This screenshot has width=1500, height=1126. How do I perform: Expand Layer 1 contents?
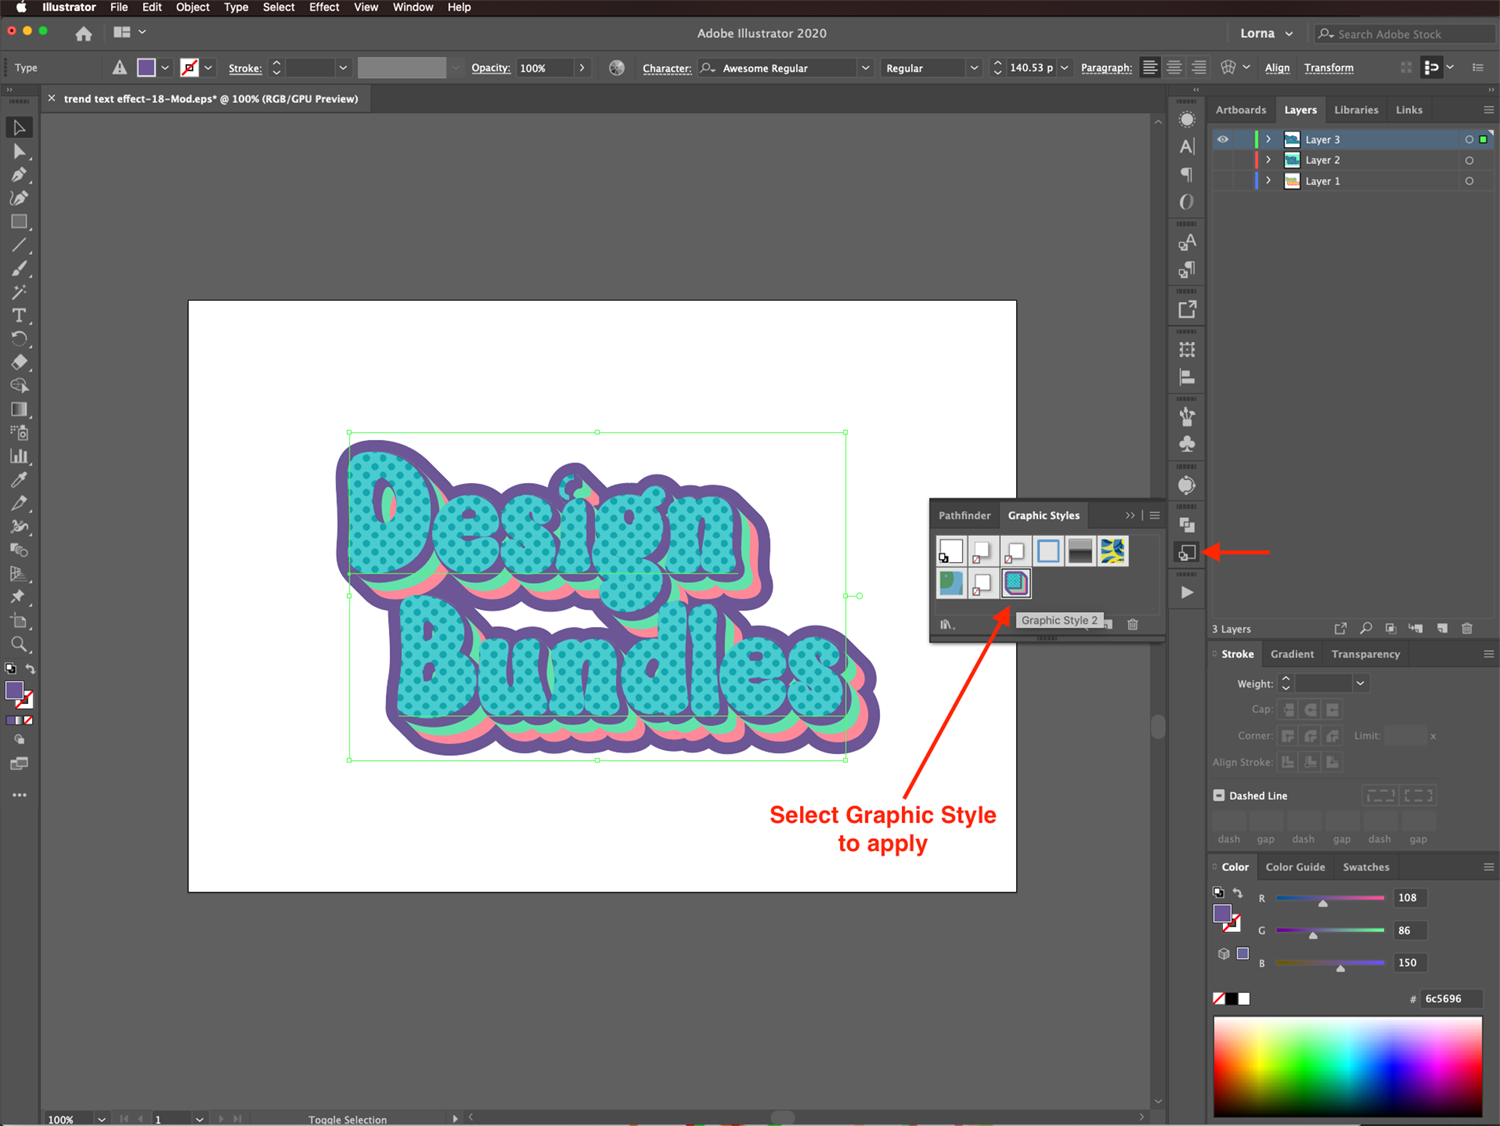(x=1269, y=181)
